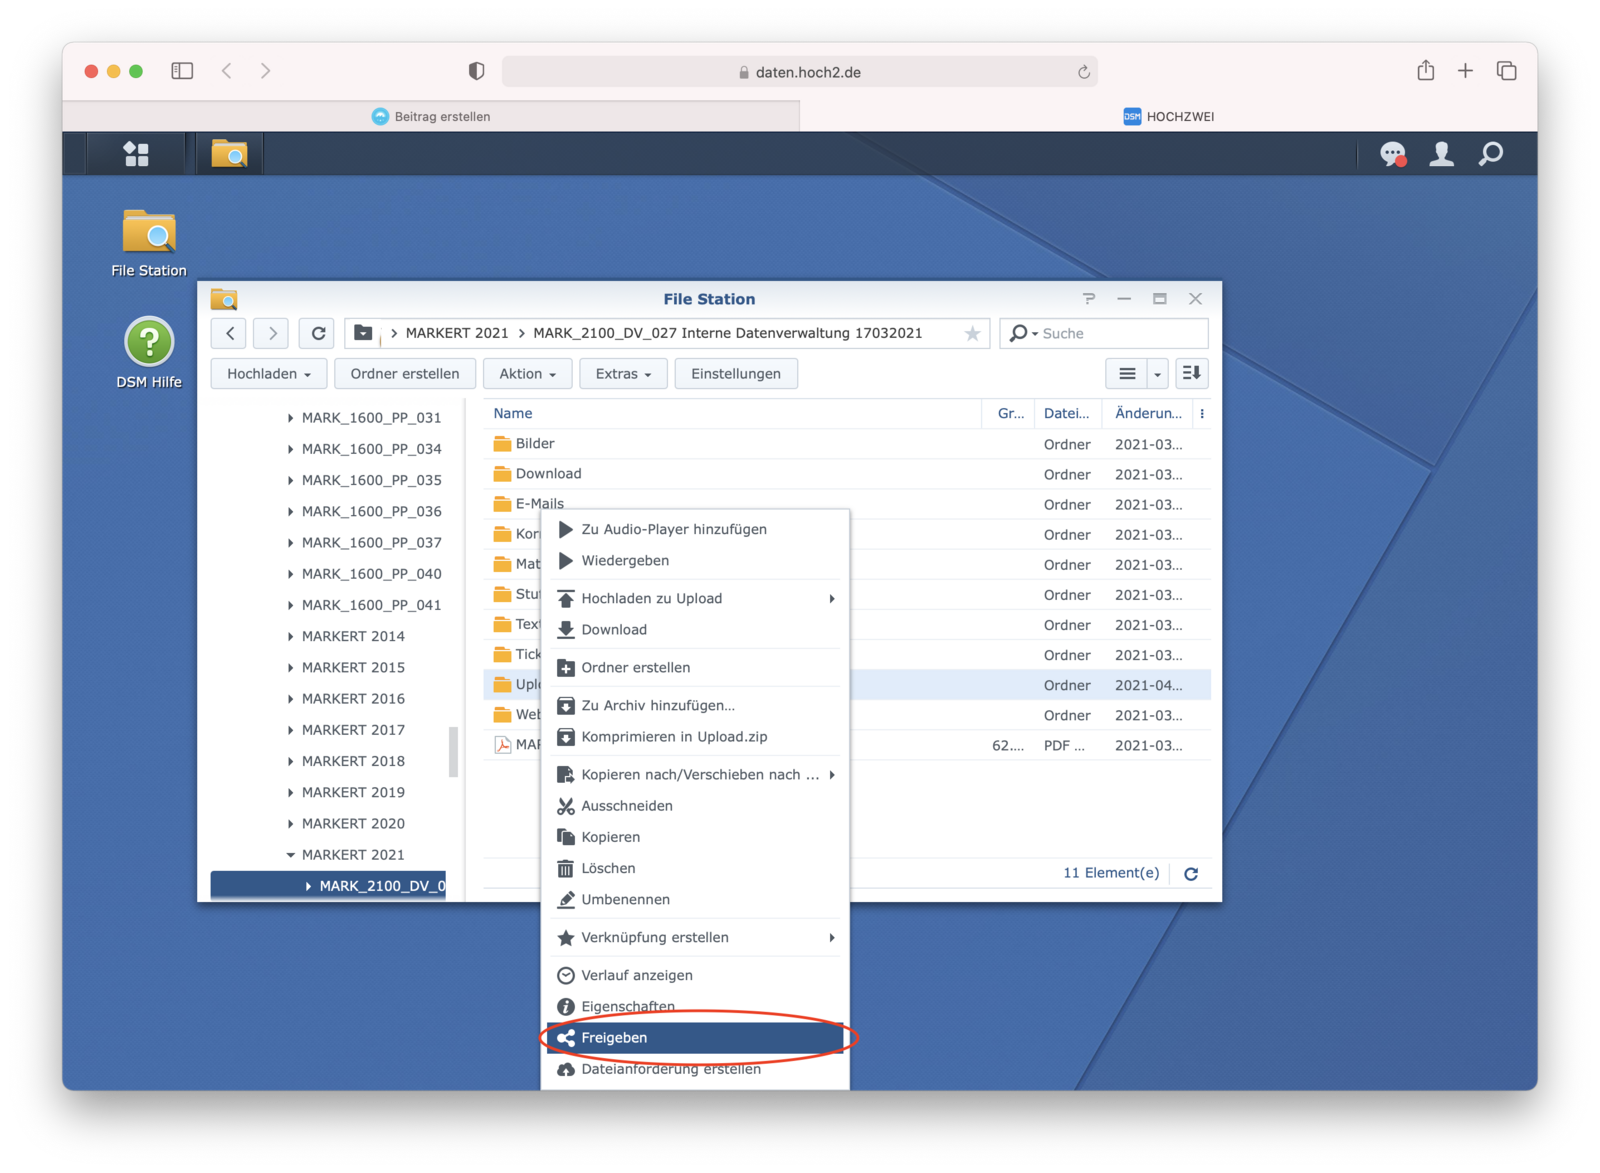Refresh the File Station folder view

point(318,333)
